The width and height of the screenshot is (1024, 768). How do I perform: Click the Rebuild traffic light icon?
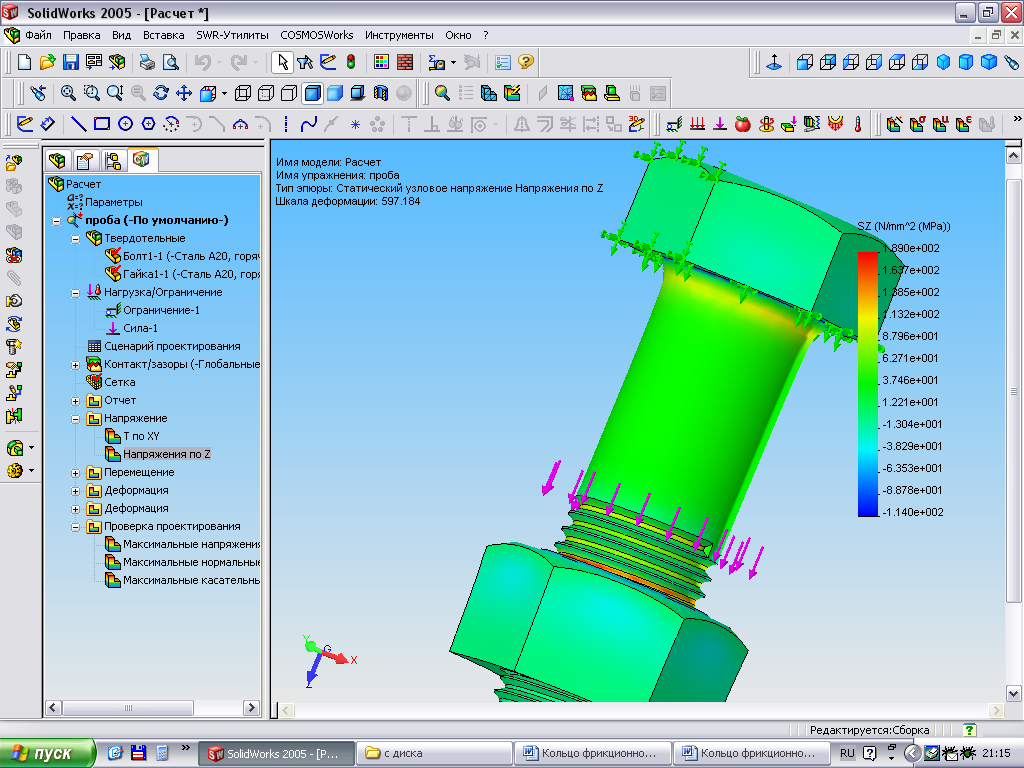tap(351, 62)
